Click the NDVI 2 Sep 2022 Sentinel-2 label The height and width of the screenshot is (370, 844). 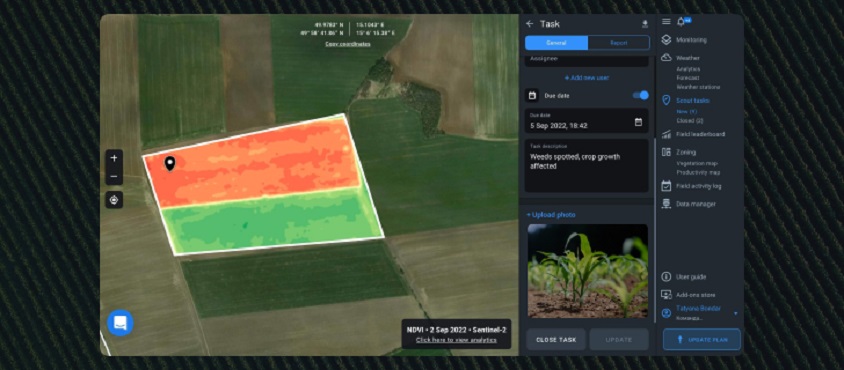point(456,329)
